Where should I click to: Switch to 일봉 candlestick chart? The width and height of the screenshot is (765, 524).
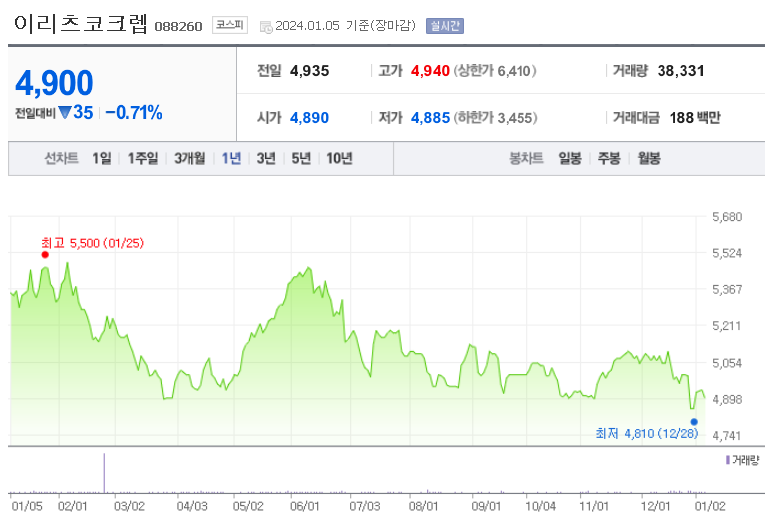(x=570, y=158)
